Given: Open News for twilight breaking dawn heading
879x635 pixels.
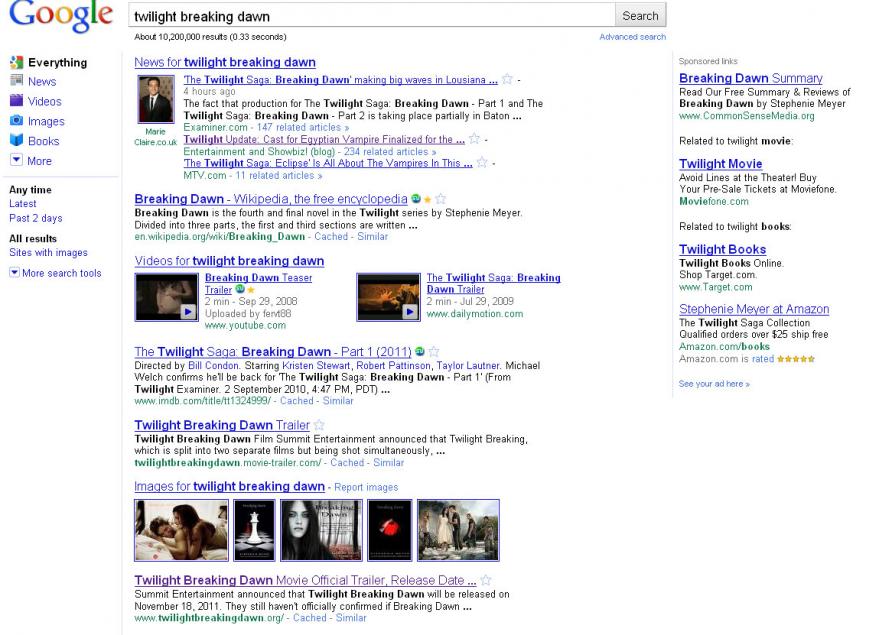Looking at the screenshot, I should click(225, 62).
